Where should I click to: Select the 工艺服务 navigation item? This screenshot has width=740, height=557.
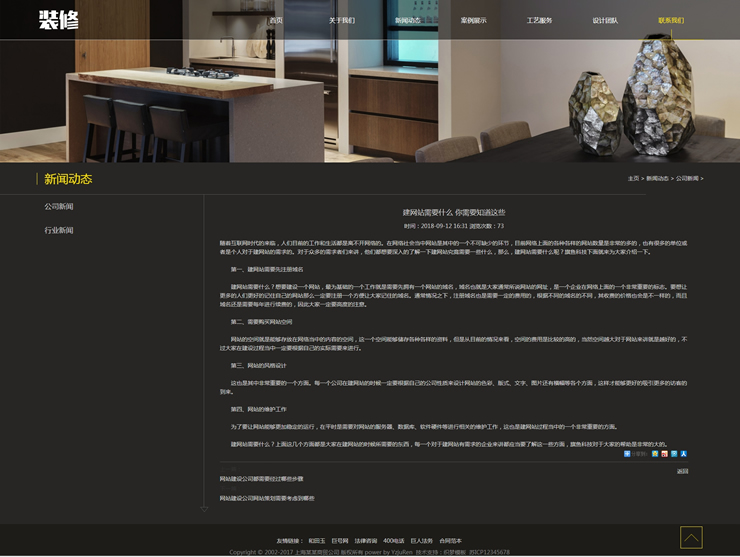pyautogui.click(x=539, y=20)
